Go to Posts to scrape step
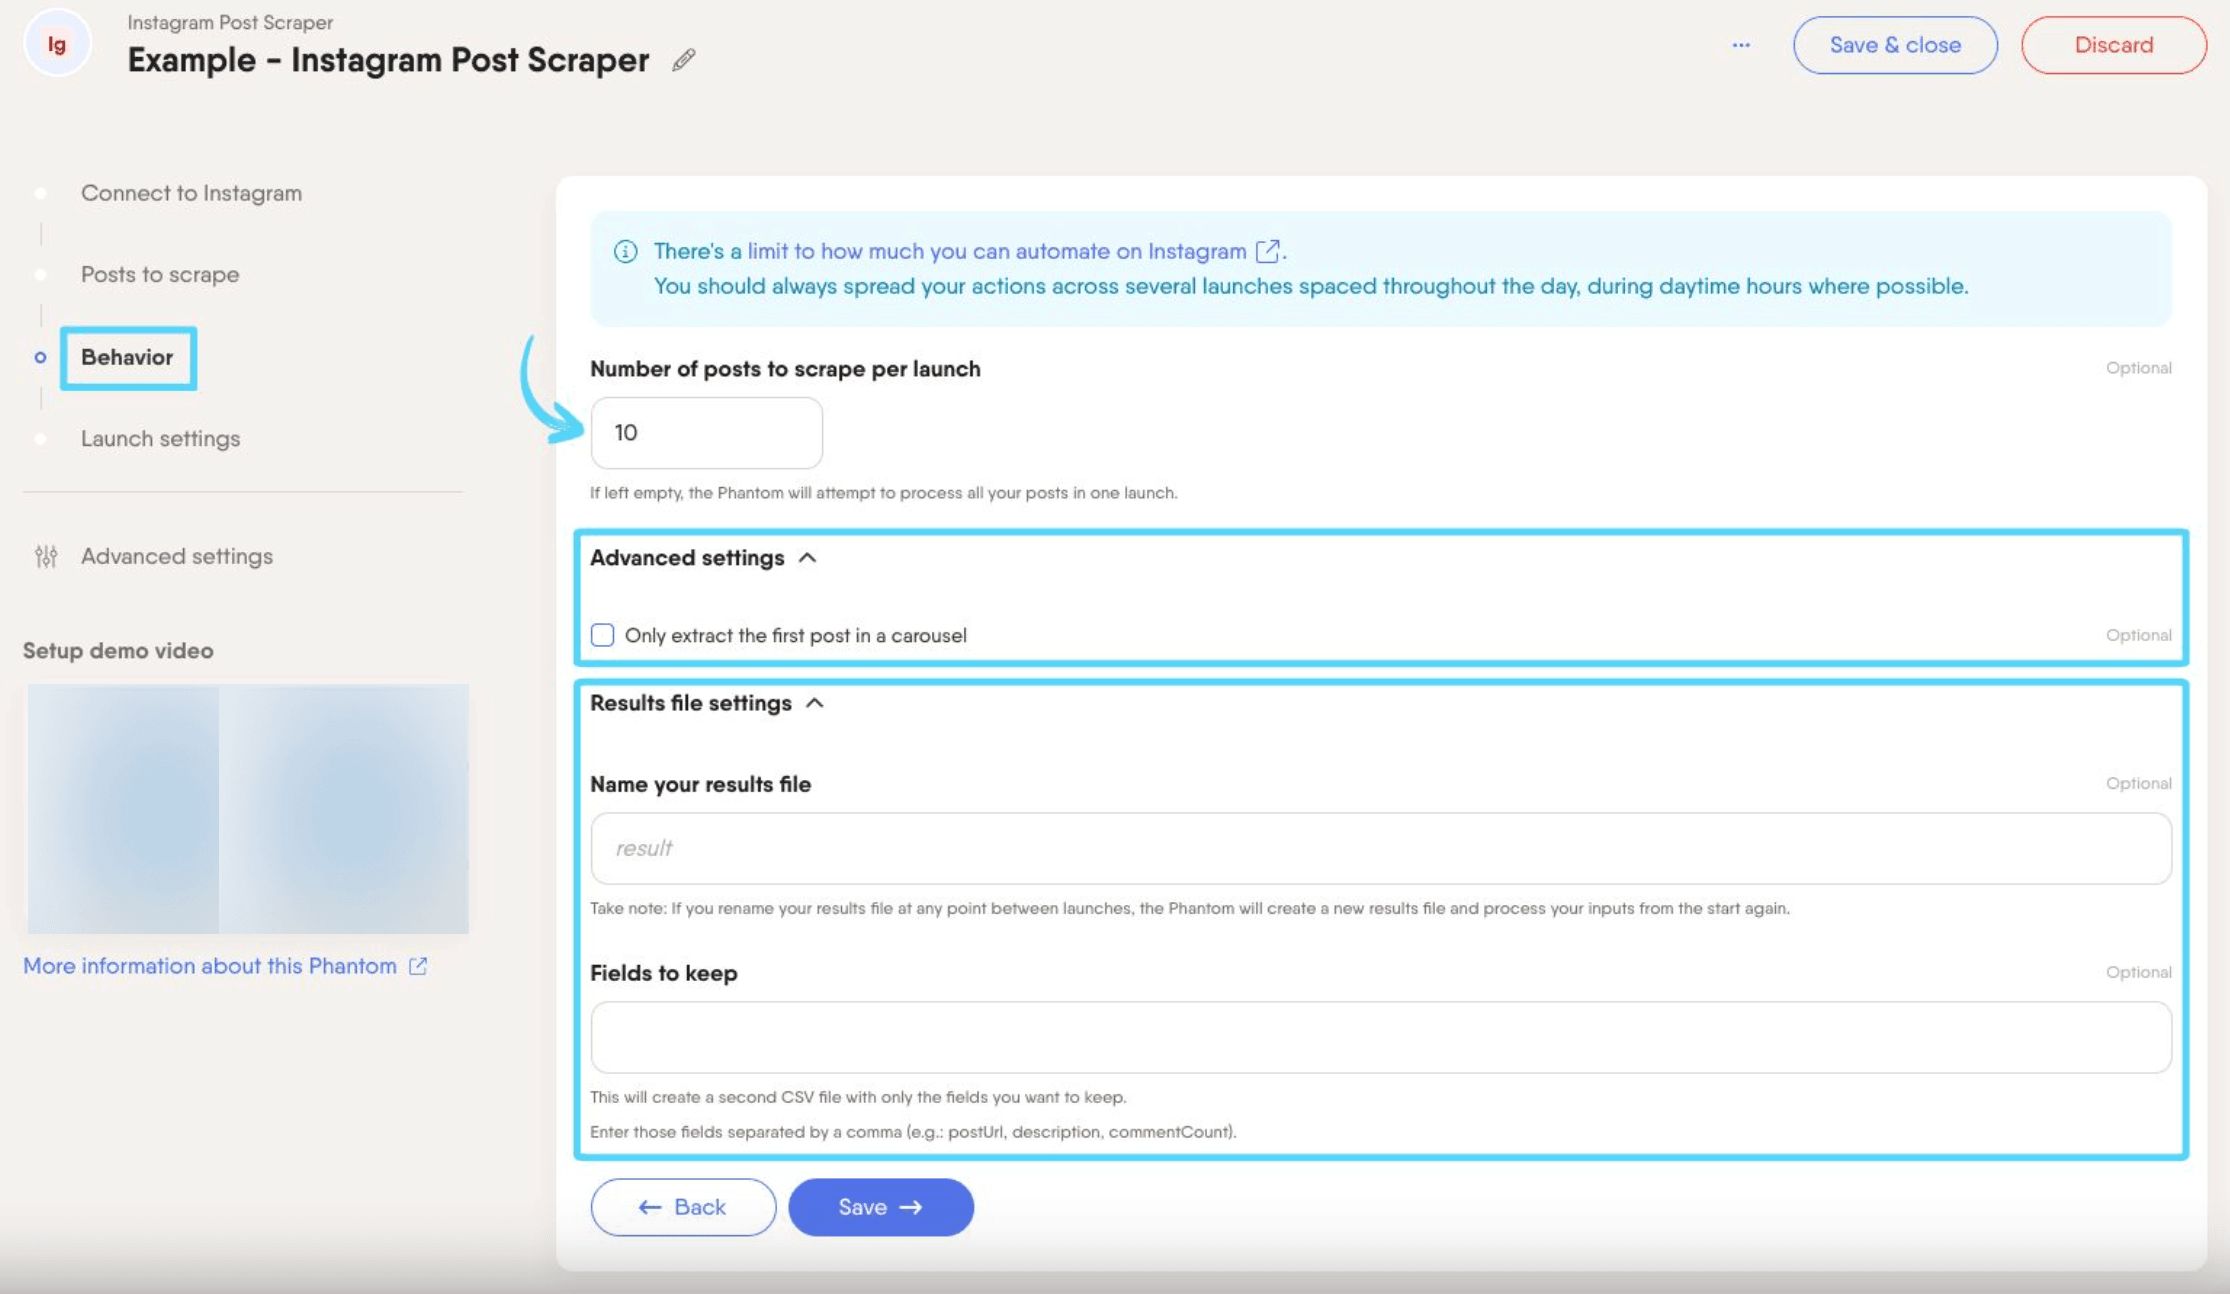This screenshot has height=1294, width=2230. (160, 274)
